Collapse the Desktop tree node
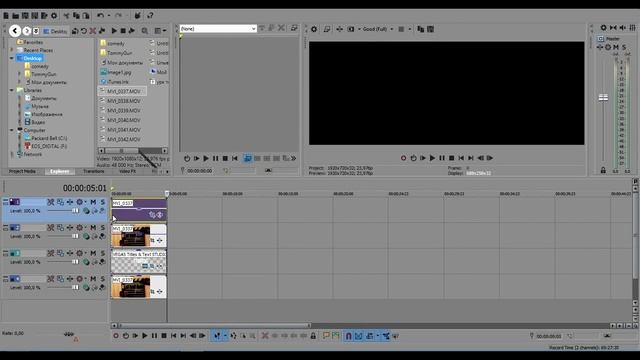640x360 pixels. [x=11, y=58]
